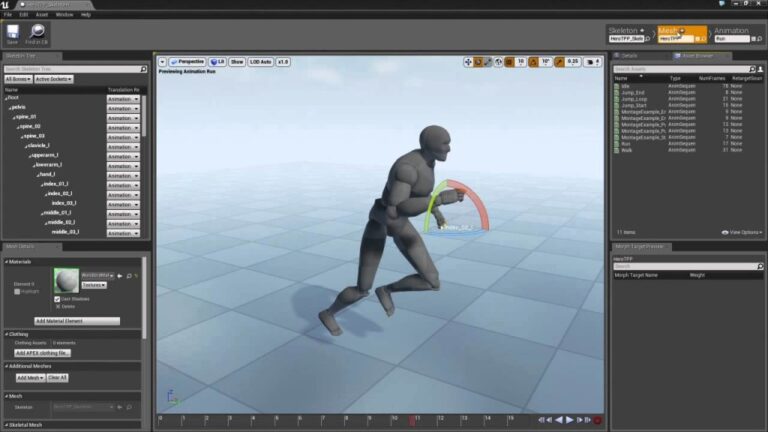
Task: Select the translate gizmo tool icon
Action: 469,62
